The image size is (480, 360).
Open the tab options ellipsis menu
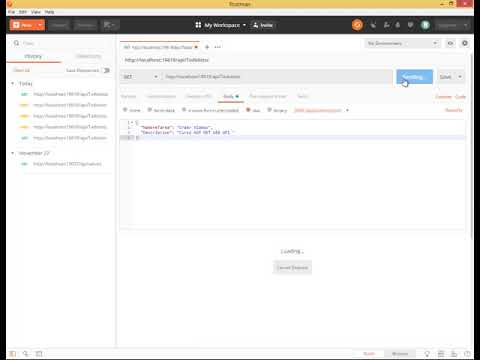pyautogui.click(x=218, y=47)
